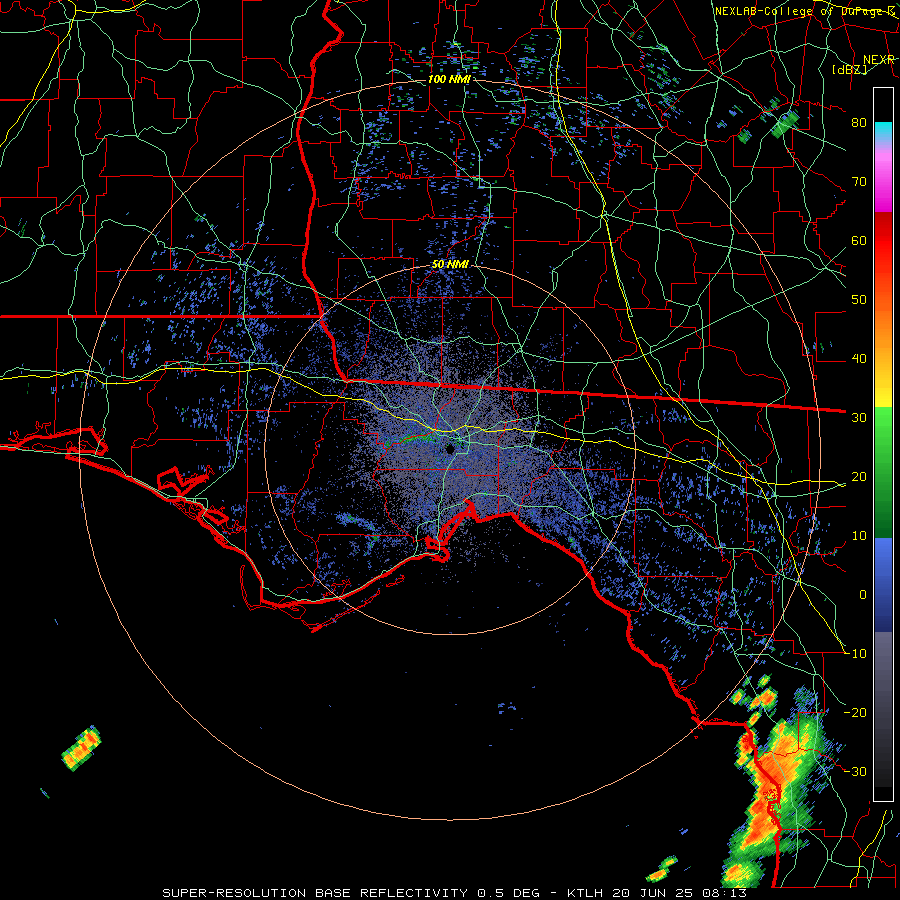Click the isolated storm cell over the southwest Gulf

click(x=81, y=748)
